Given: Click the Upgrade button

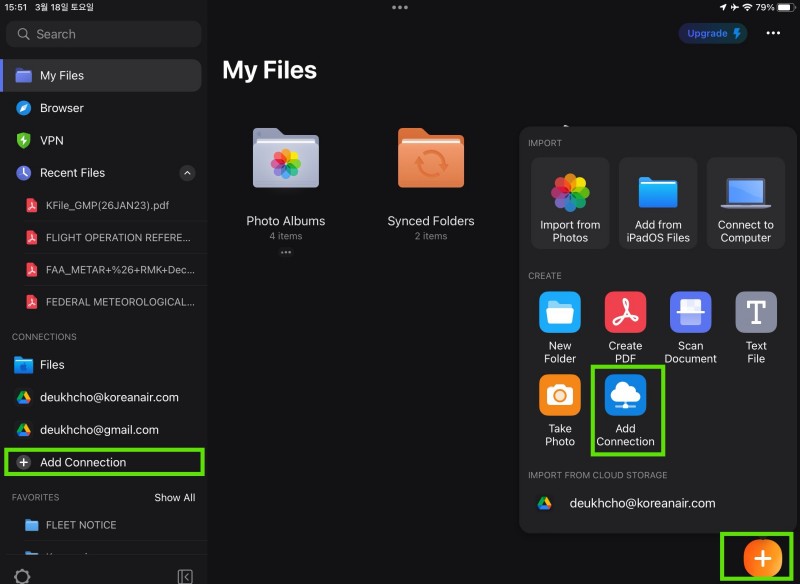Looking at the screenshot, I should click(x=713, y=33).
